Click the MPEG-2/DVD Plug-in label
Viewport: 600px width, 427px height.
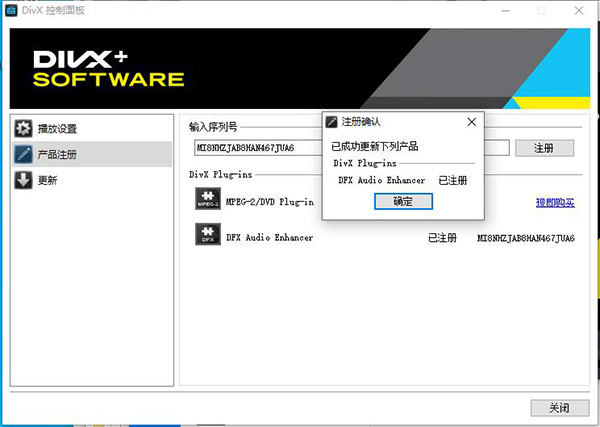pos(270,202)
